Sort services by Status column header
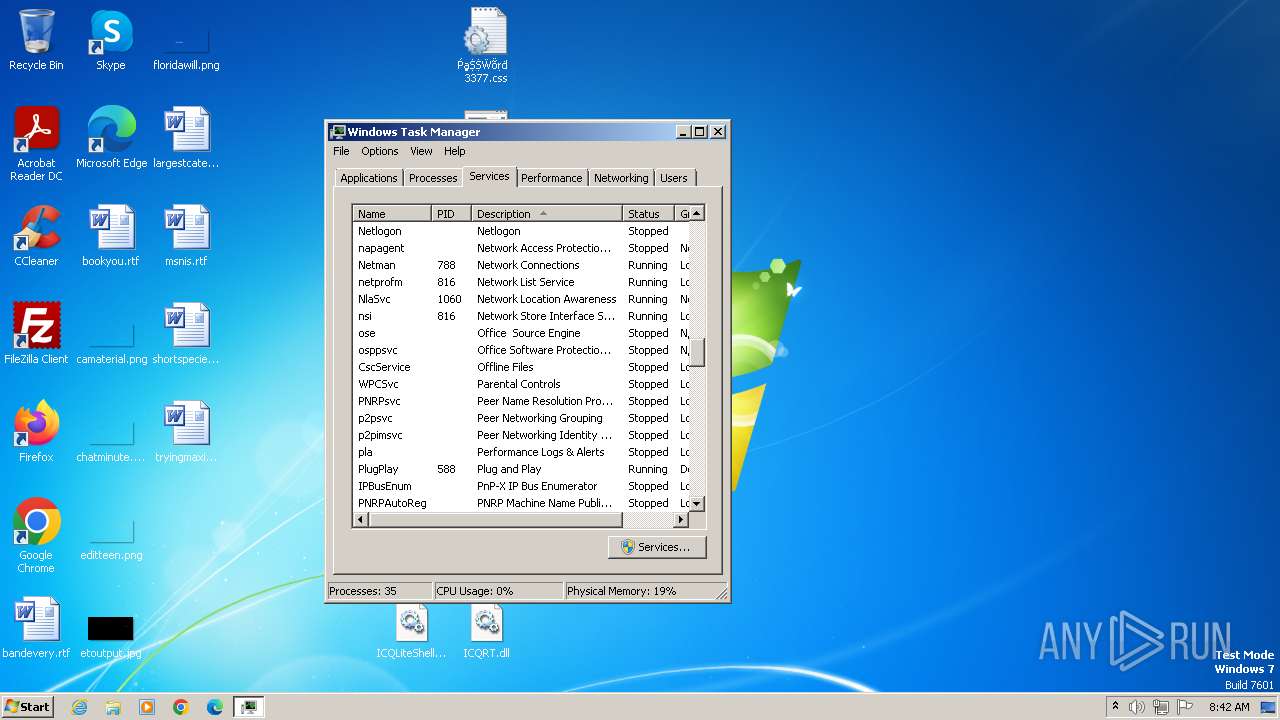Screen dimensions: 1280x720 (649, 214)
